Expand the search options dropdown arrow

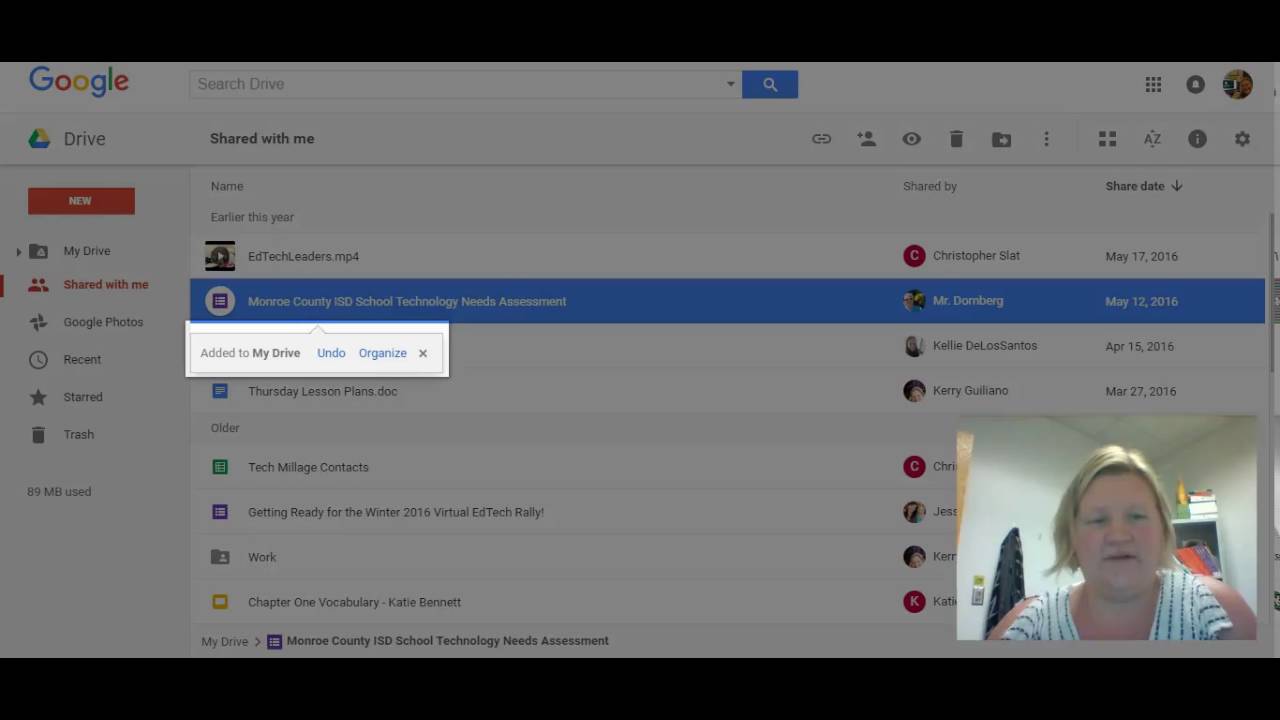tap(731, 84)
